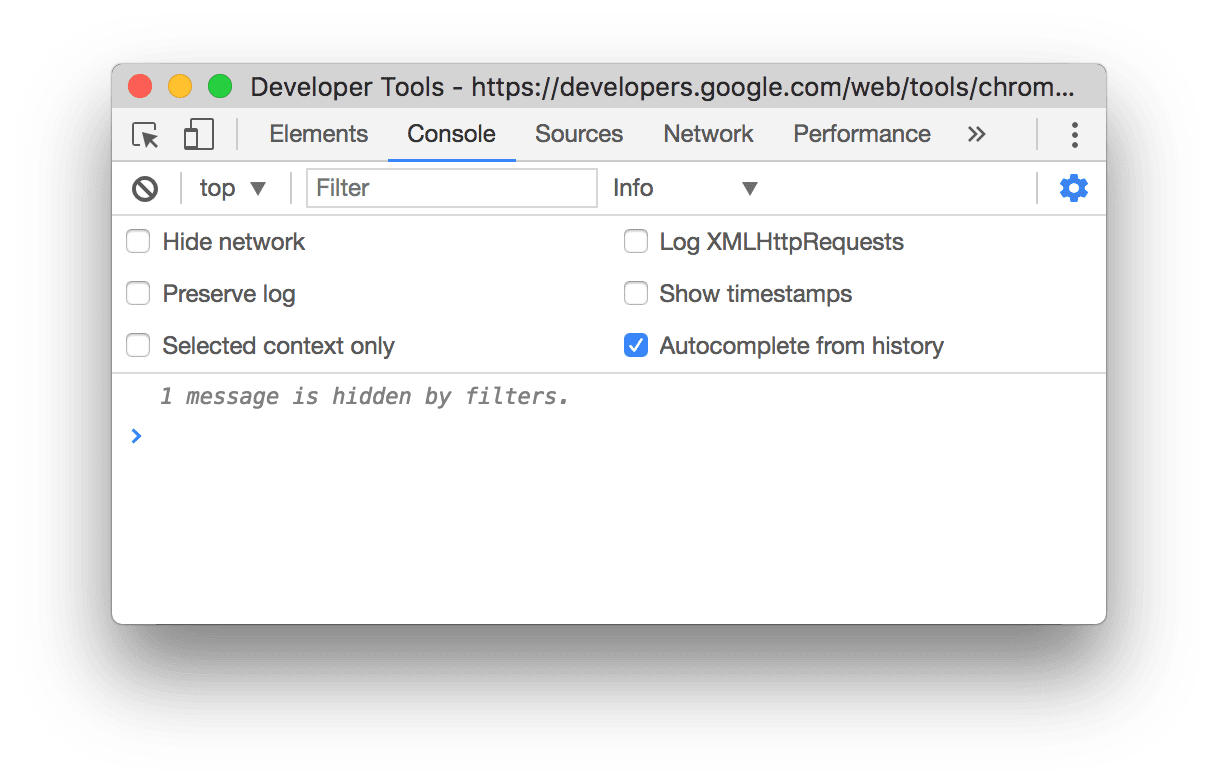The image size is (1218, 784).
Task: Enable the Hide network checkbox
Action: tap(138, 242)
